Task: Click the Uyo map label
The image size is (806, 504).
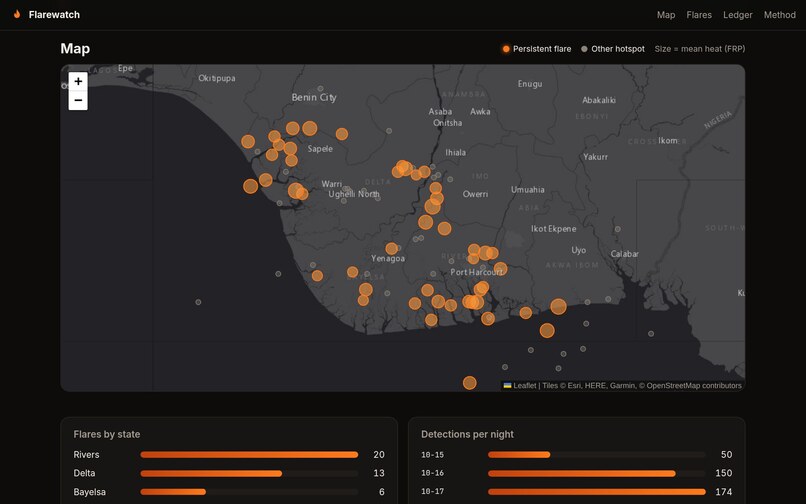Action: click(578, 250)
